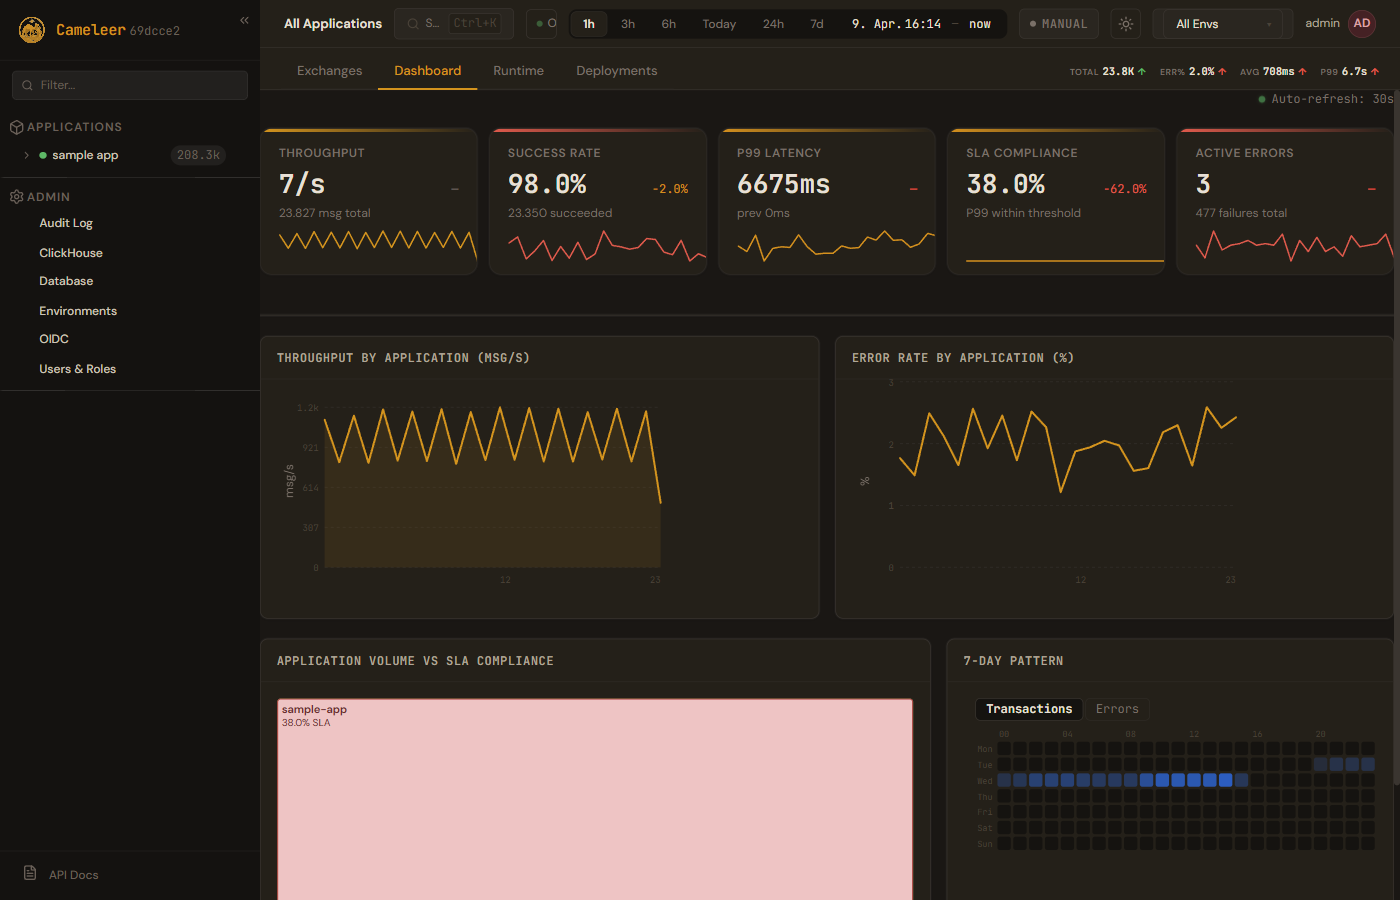Toggle the MANUAL refresh mode
The image size is (1400, 900).
pyautogui.click(x=1058, y=24)
